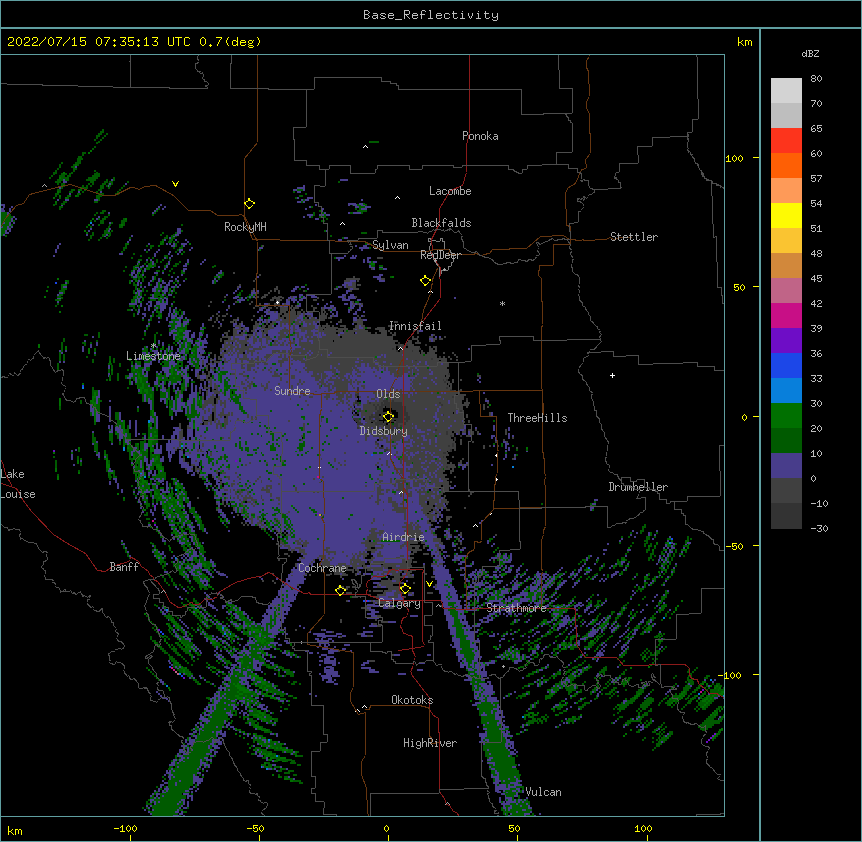Select the Olds city label
This screenshot has height=842, width=862.
(x=388, y=394)
